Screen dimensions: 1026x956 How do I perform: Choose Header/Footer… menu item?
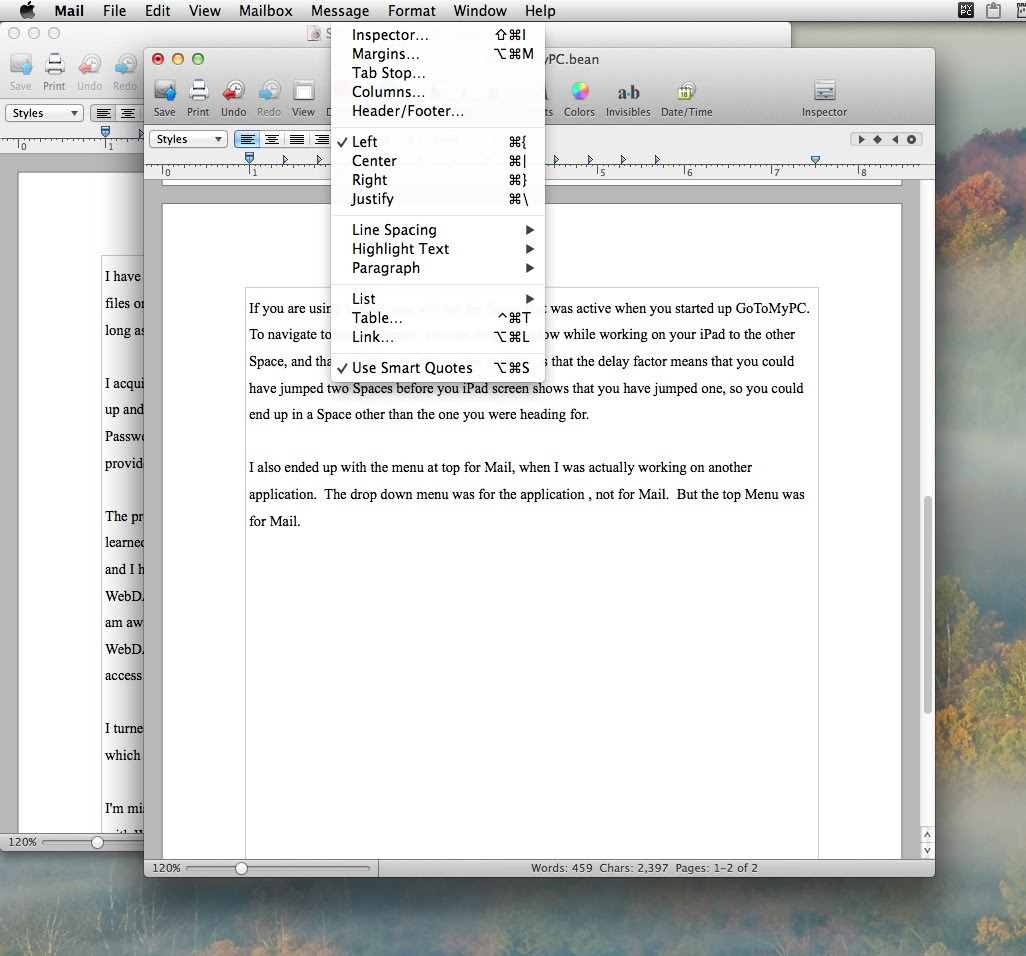[438, 111]
